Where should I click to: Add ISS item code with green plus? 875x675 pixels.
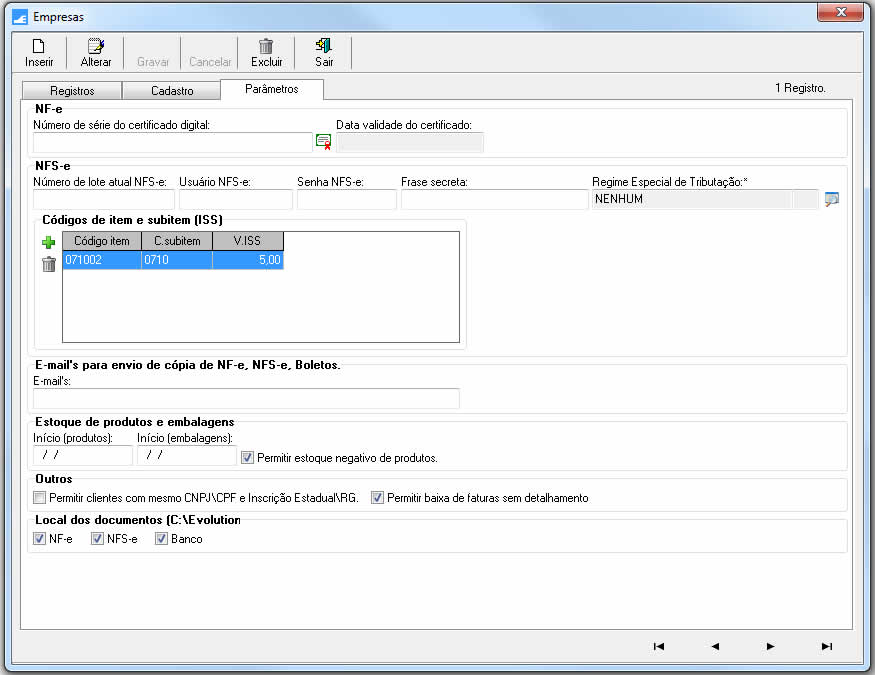tap(48, 242)
